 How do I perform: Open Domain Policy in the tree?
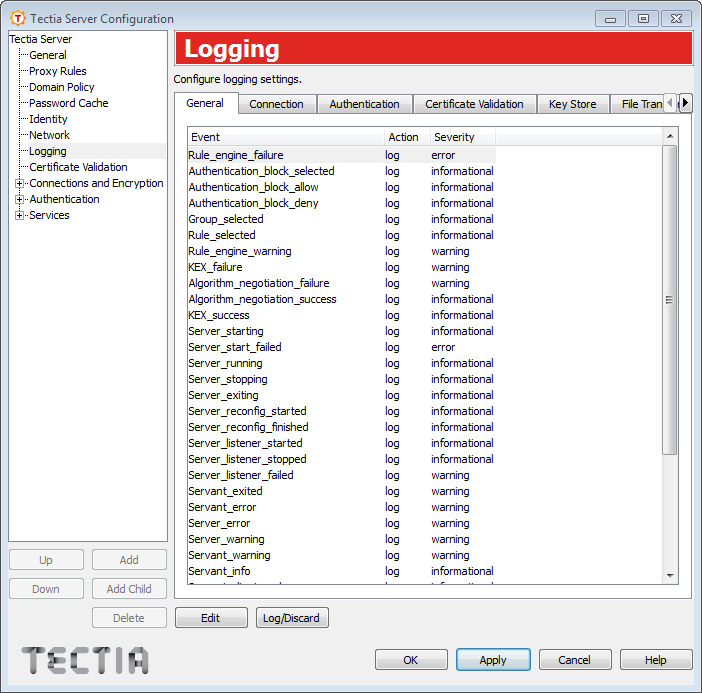62,87
